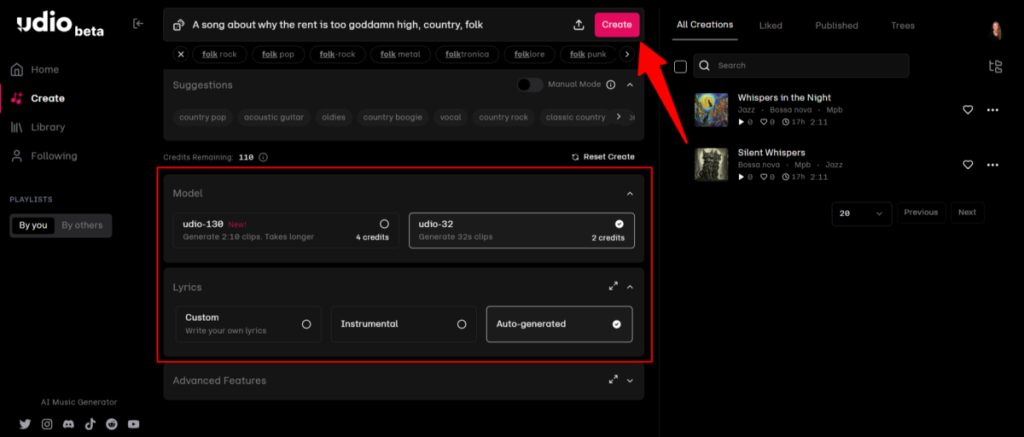Click the Manual Mode info icon

(x=611, y=85)
